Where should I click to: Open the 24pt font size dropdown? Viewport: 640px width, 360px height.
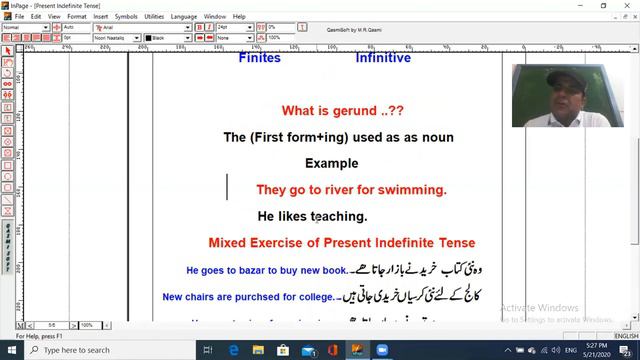pyautogui.click(x=249, y=27)
